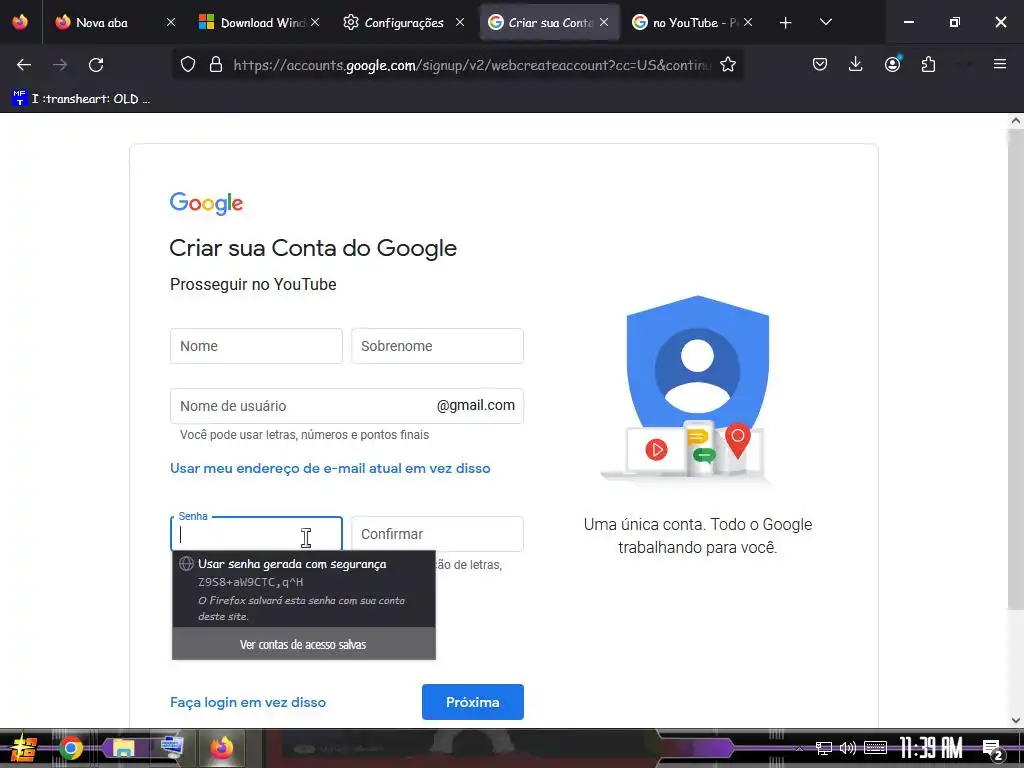1024x768 pixels.
Task: Bookmark this page with the star icon
Action: tap(728, 65)
